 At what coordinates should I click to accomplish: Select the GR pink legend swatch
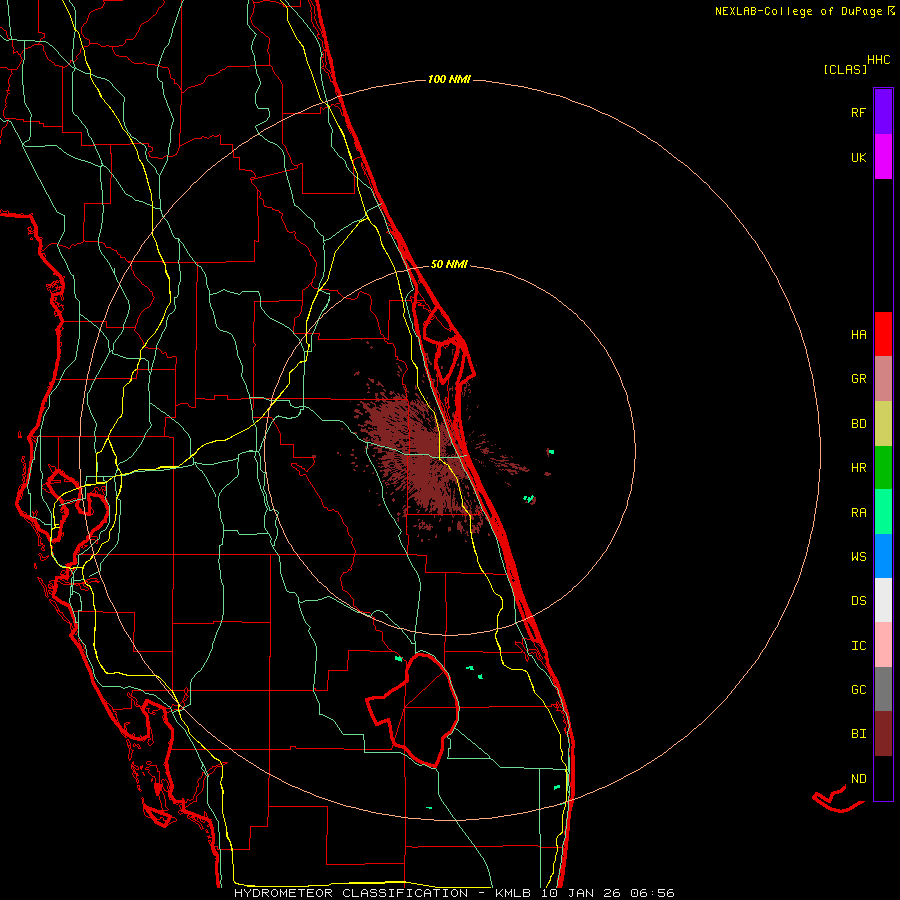[x=883, y=379]
